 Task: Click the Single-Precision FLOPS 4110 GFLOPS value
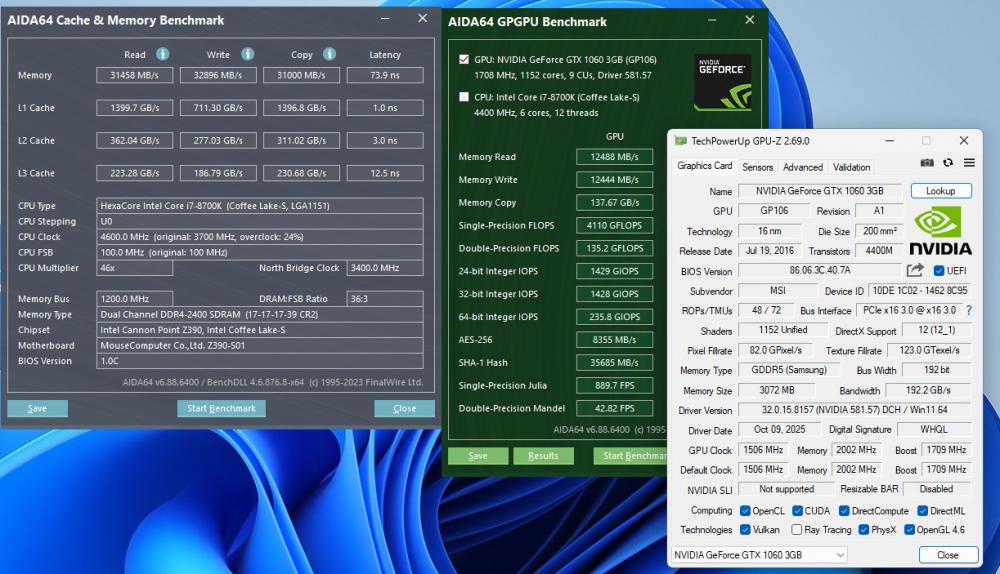point(614,225)
